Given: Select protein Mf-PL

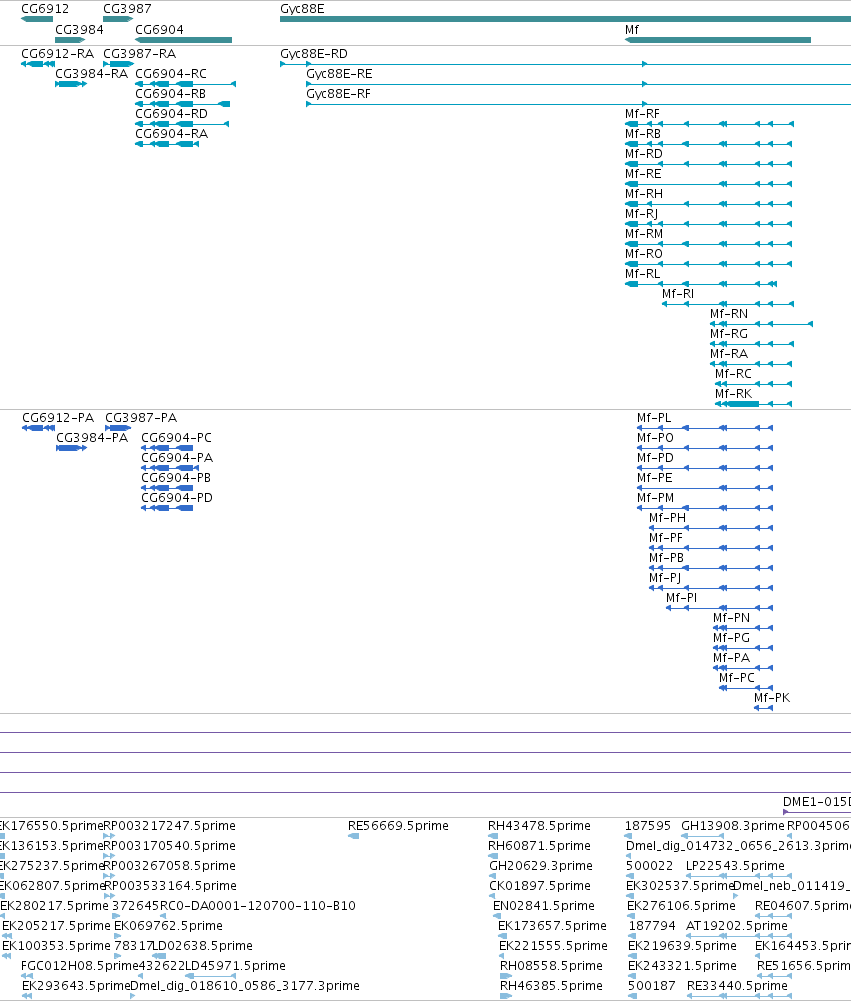Looking at the screenshot, I should tap(654, 418).
